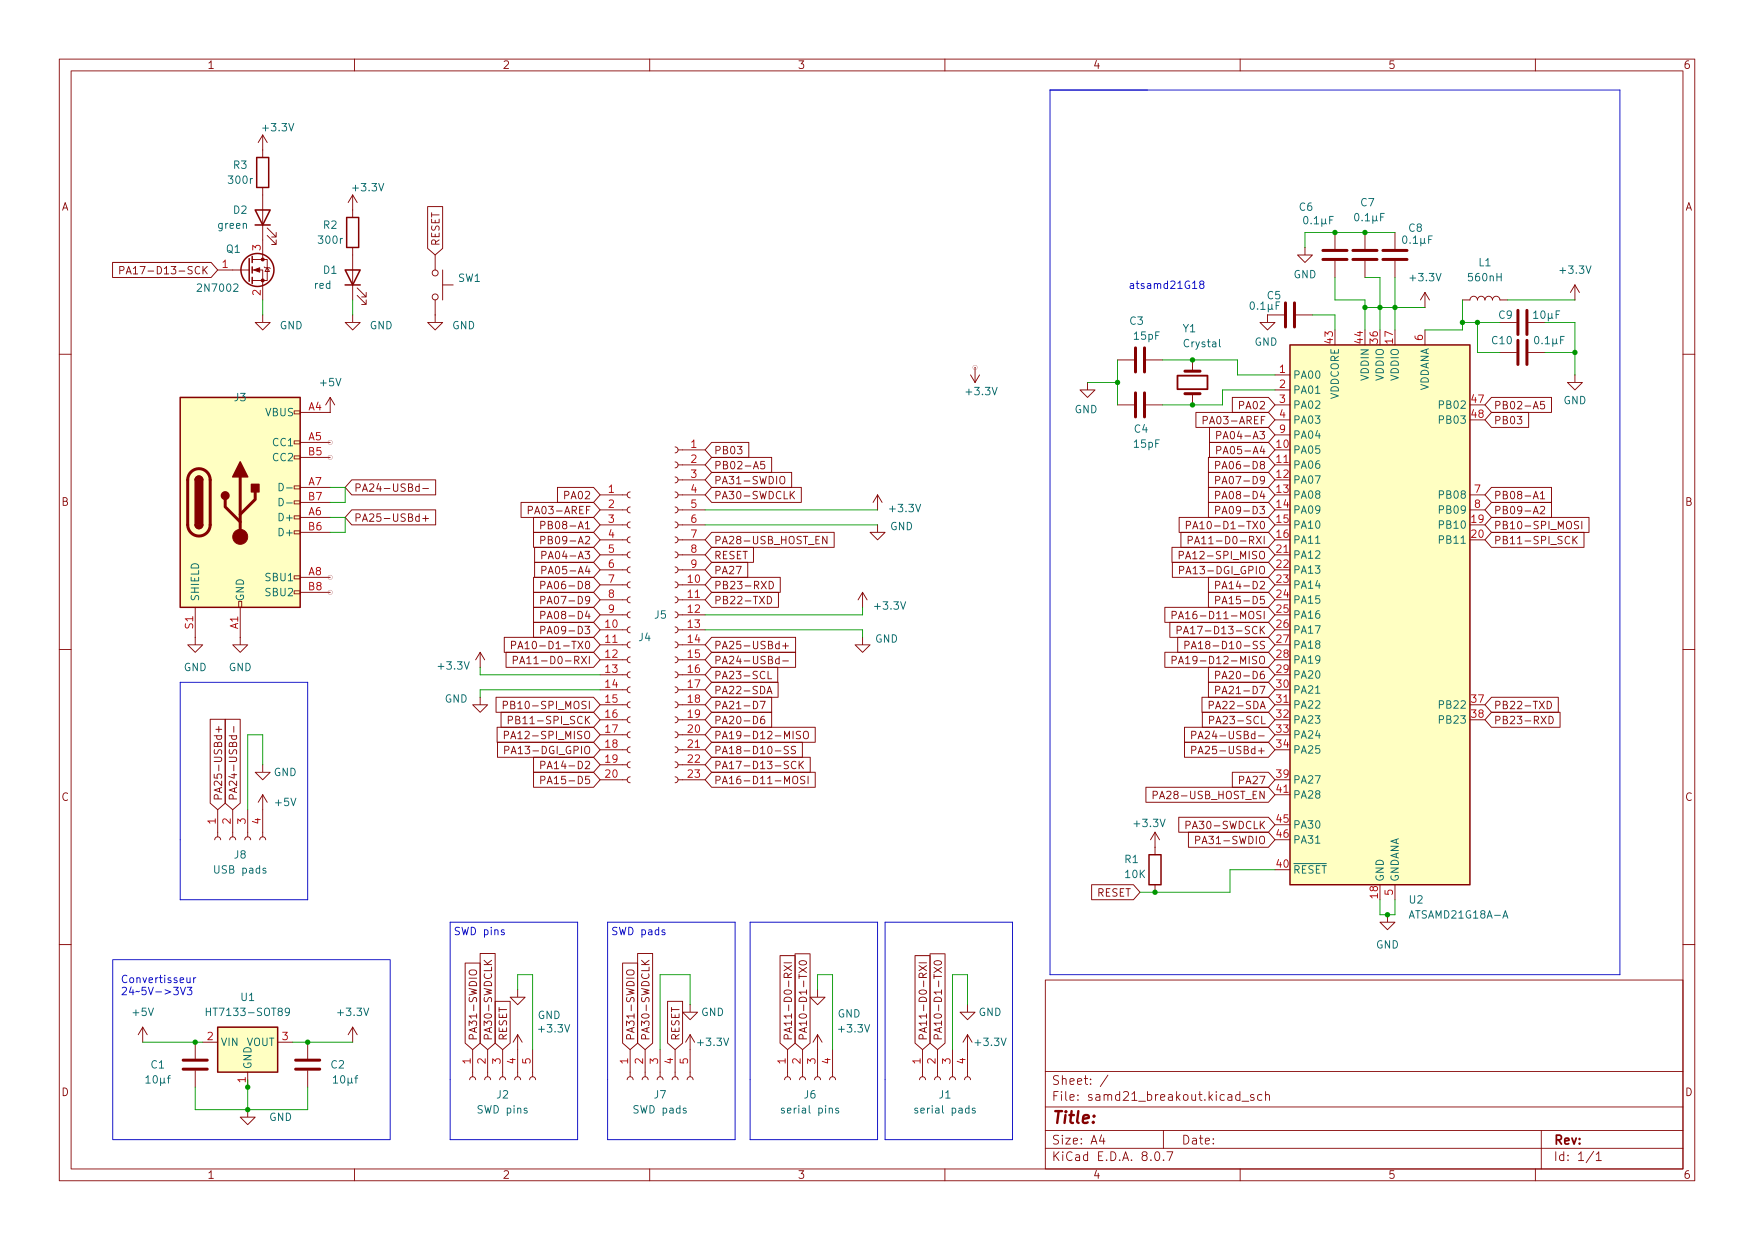
Task: Click the RESET label beside R1
Action: point(1115,892)
